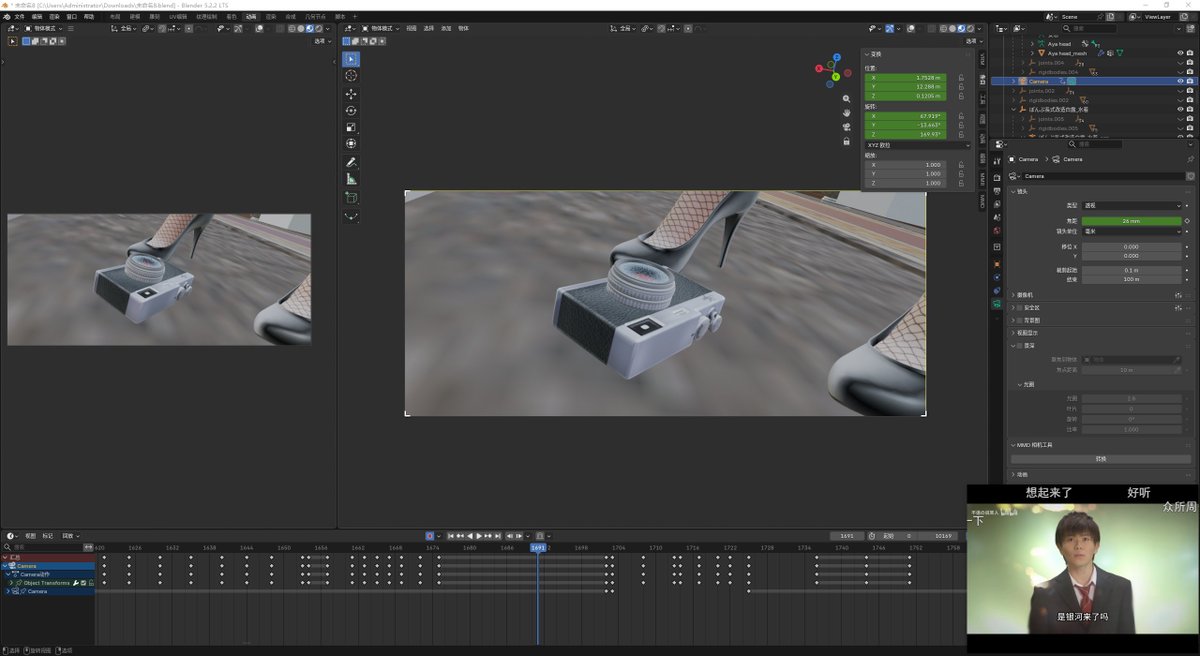Open the 文件 menu

19,17
